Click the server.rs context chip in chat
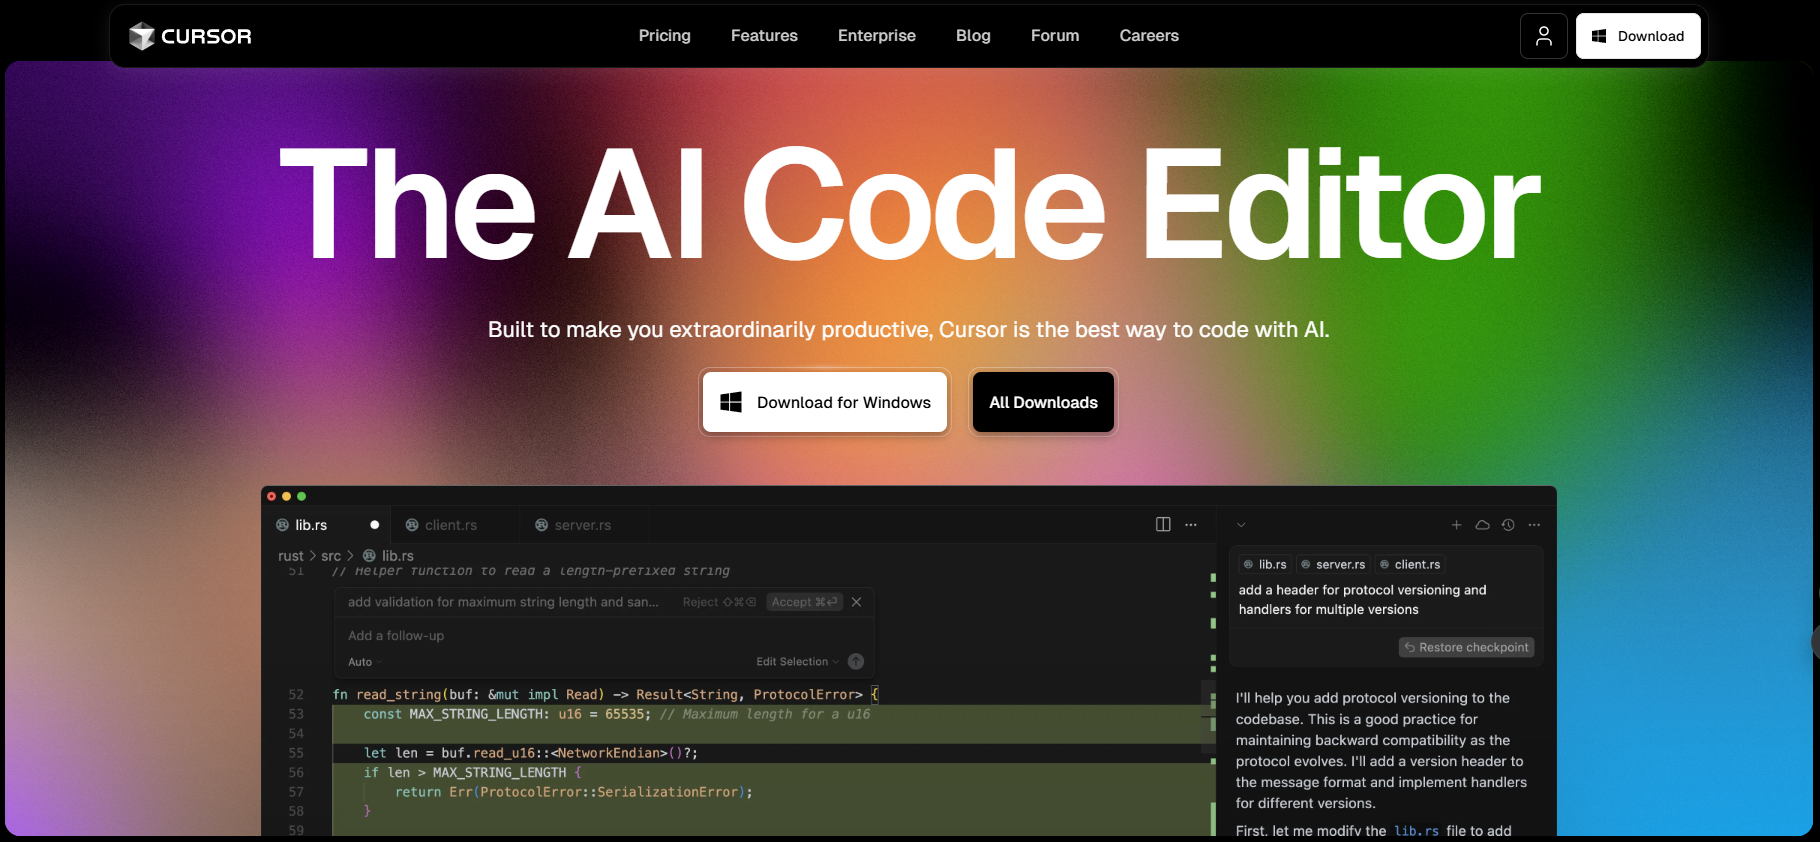 coord(1333,564)
